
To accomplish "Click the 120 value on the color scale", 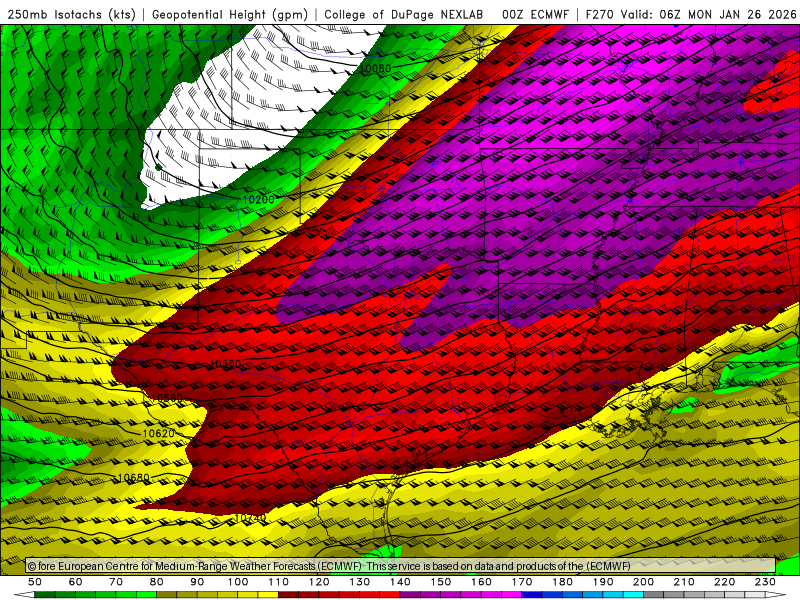I will (319, 582).
